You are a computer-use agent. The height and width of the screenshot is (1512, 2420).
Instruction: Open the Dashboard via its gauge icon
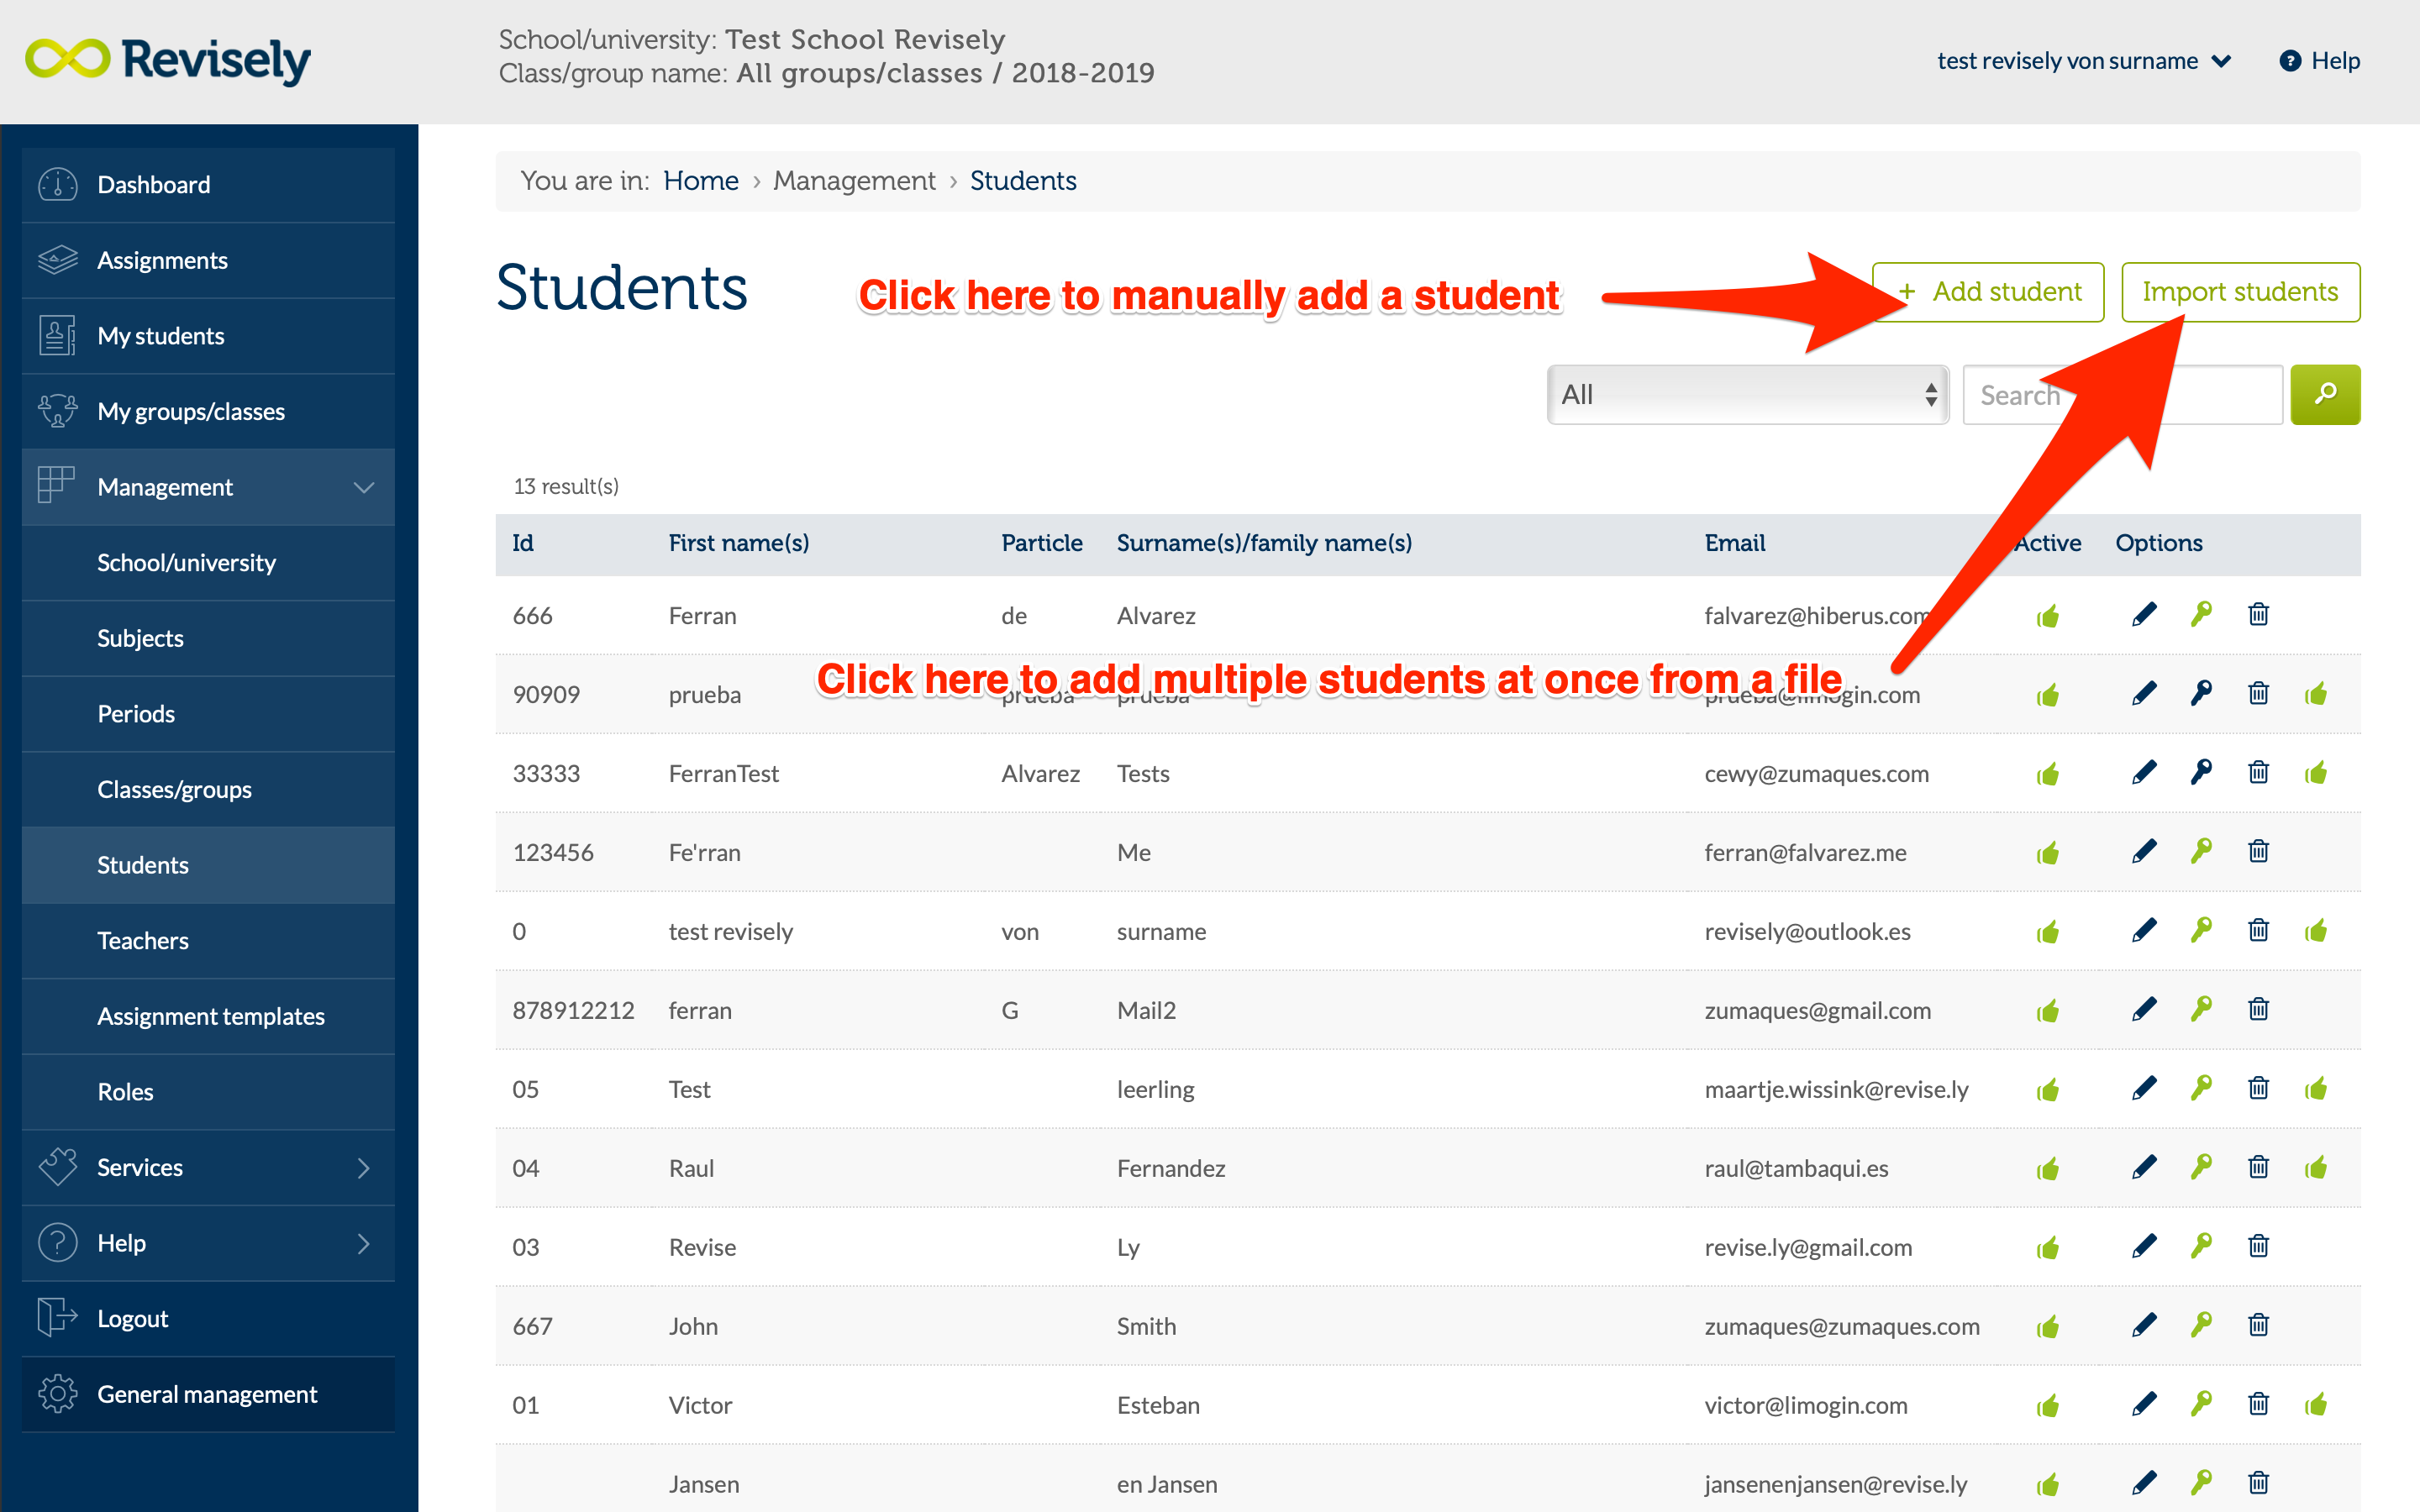click(x=57, y=184)
